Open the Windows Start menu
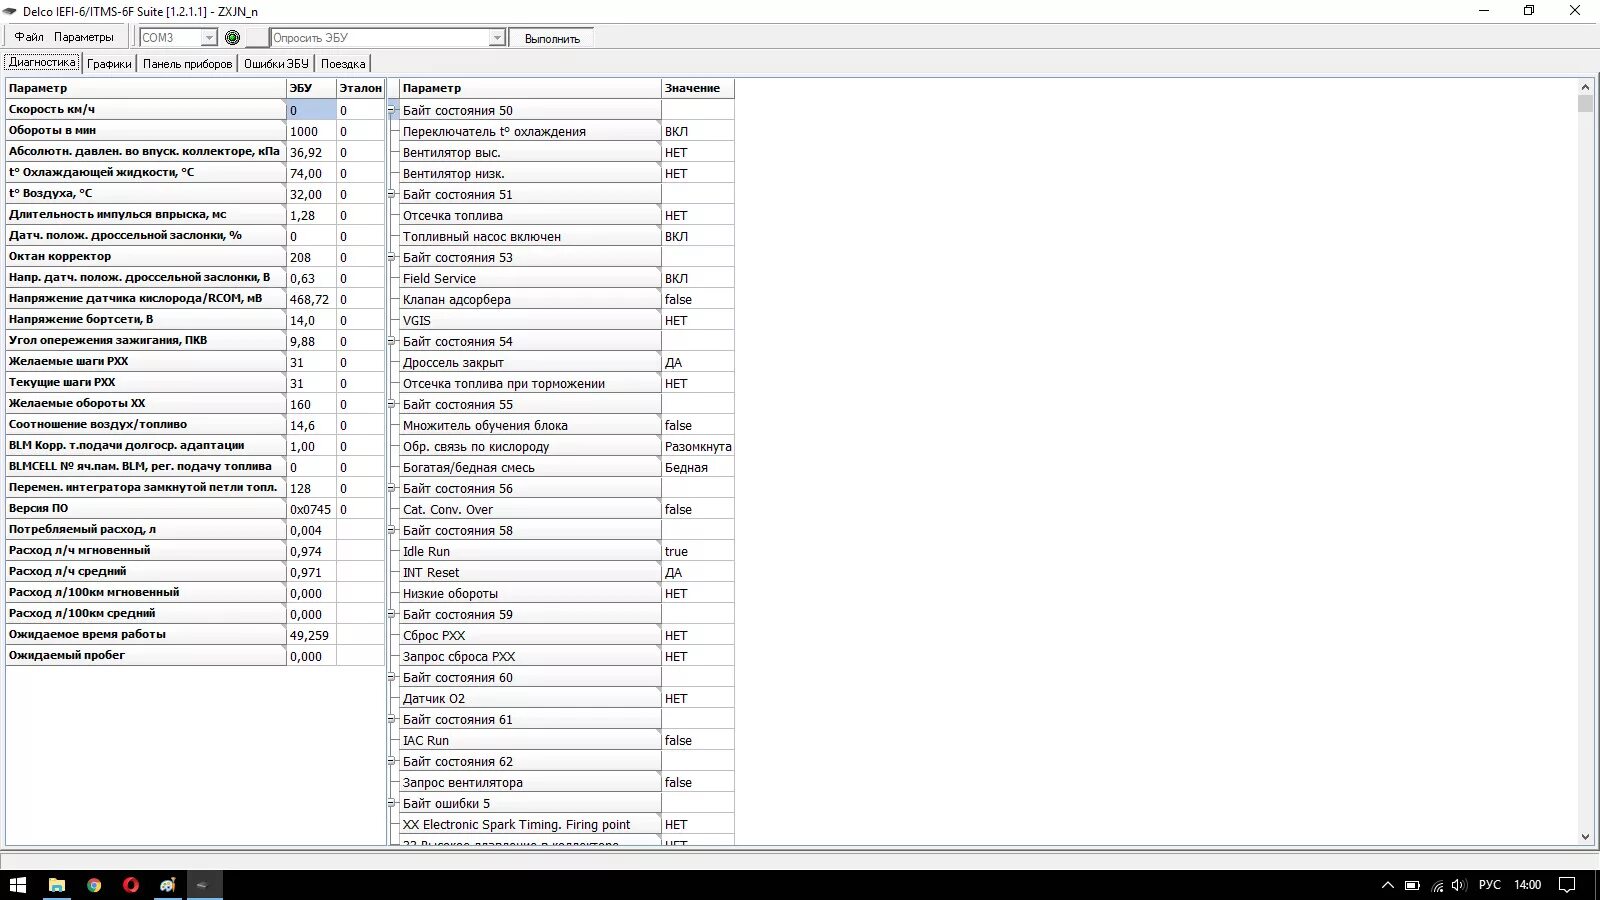This screenshot has width=1600, height=900. 17,885
